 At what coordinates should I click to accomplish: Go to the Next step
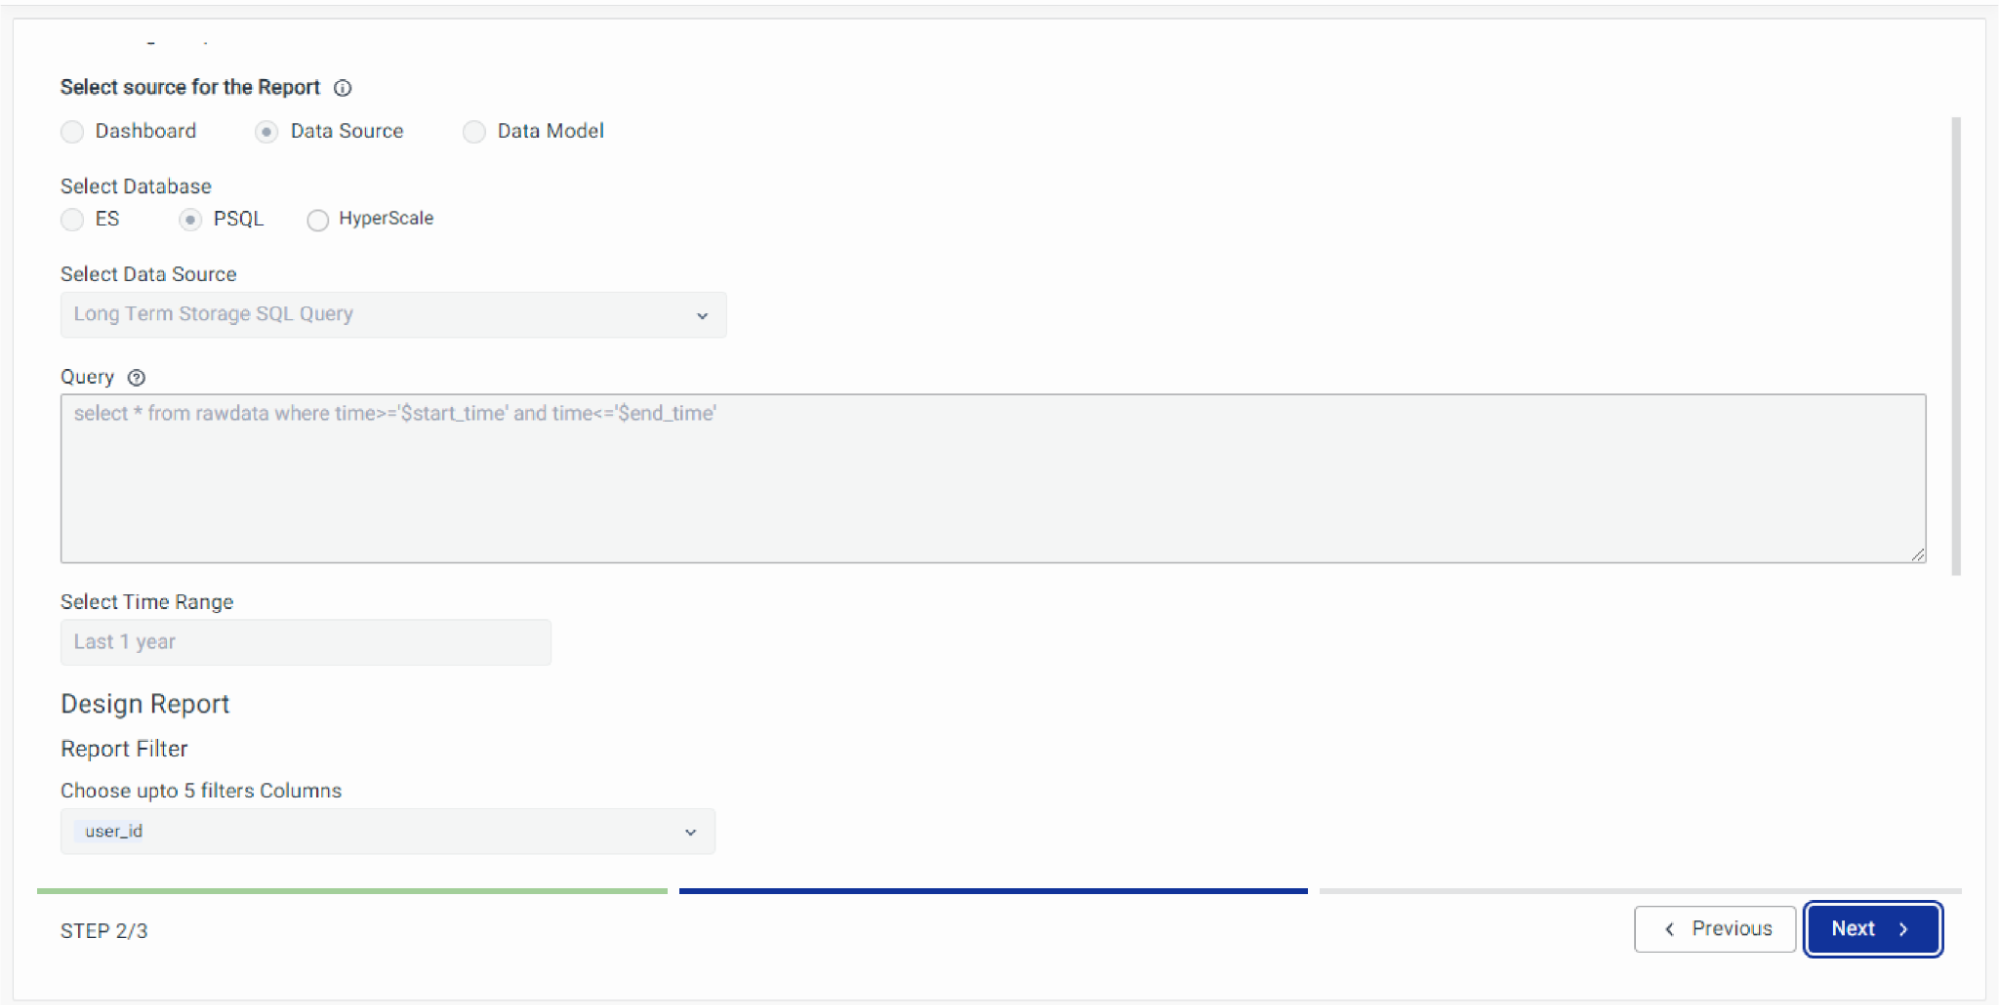click(1872, 929)
